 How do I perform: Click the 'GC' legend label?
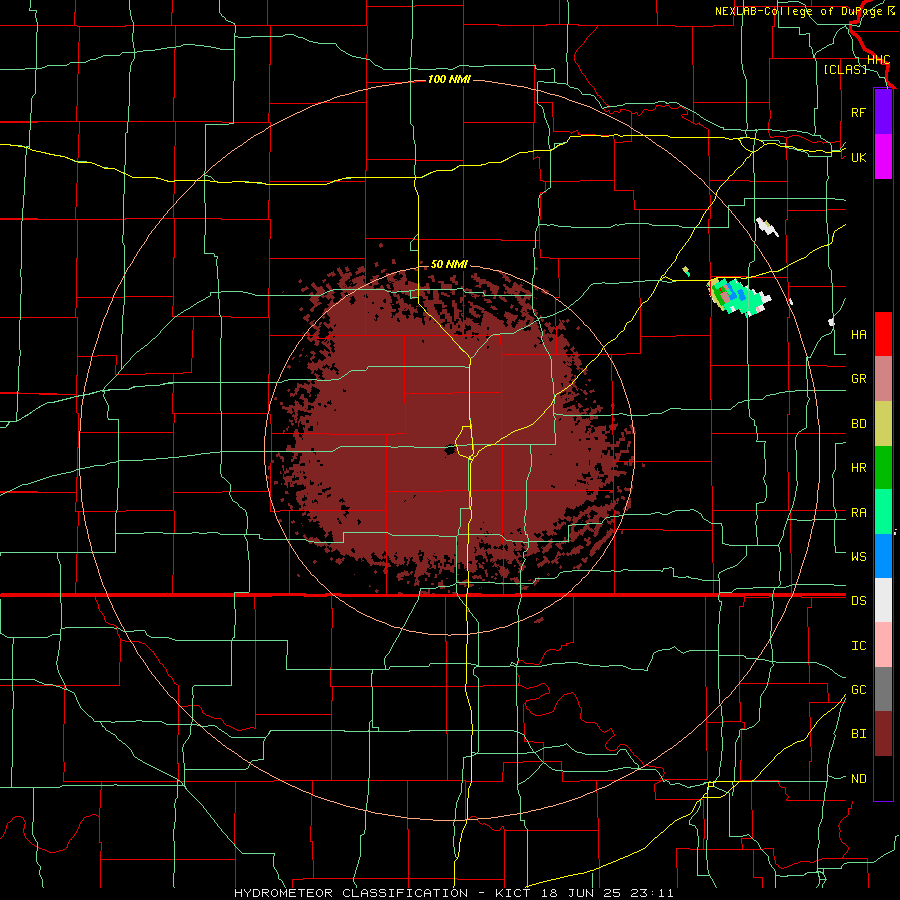[x=858, y=690]
